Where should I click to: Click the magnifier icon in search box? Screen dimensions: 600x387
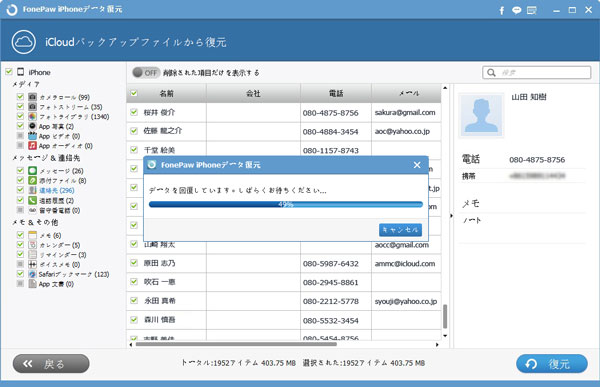click(x=492, y=72)
